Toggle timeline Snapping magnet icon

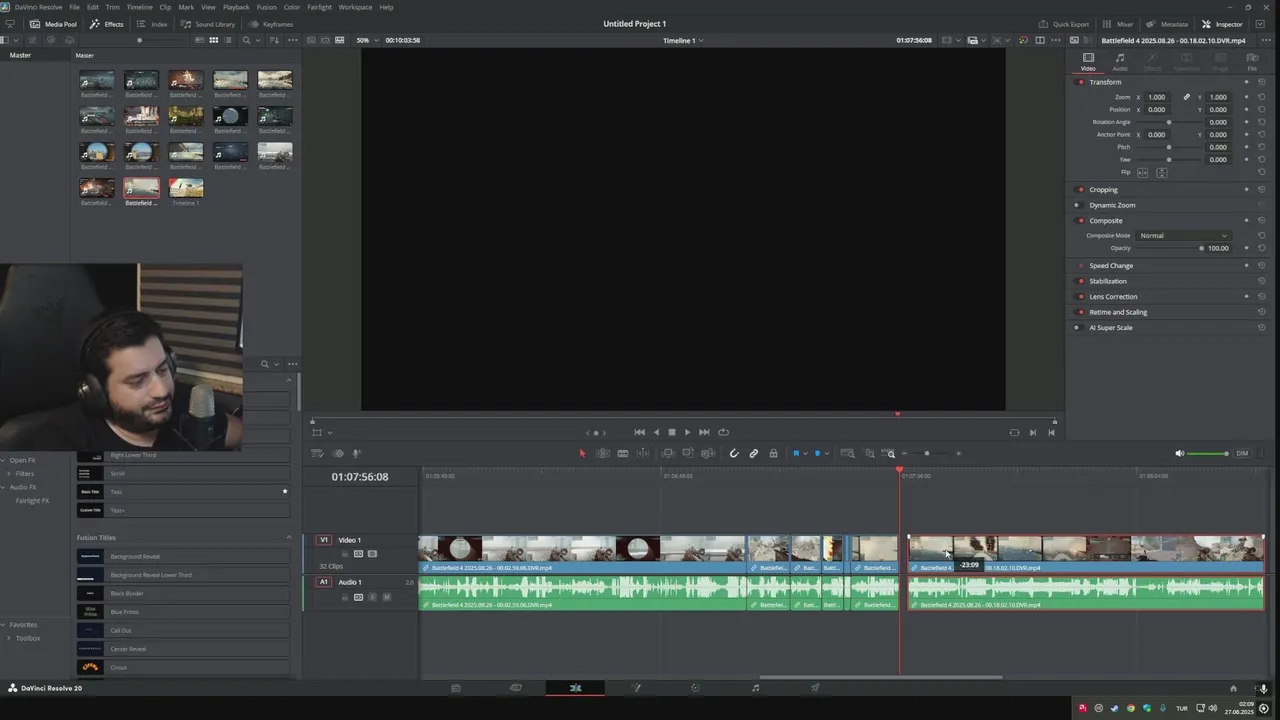734,453
